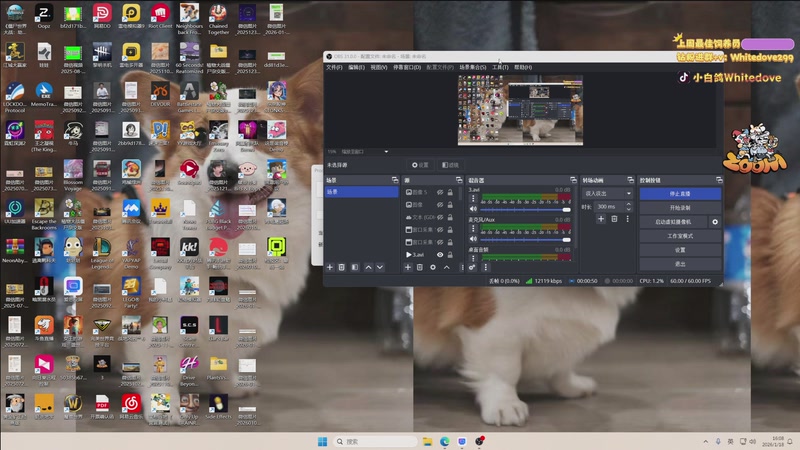Show hidden system tray icons chevron
This screenshot has width=800, height=450.
tap(706, 441)
